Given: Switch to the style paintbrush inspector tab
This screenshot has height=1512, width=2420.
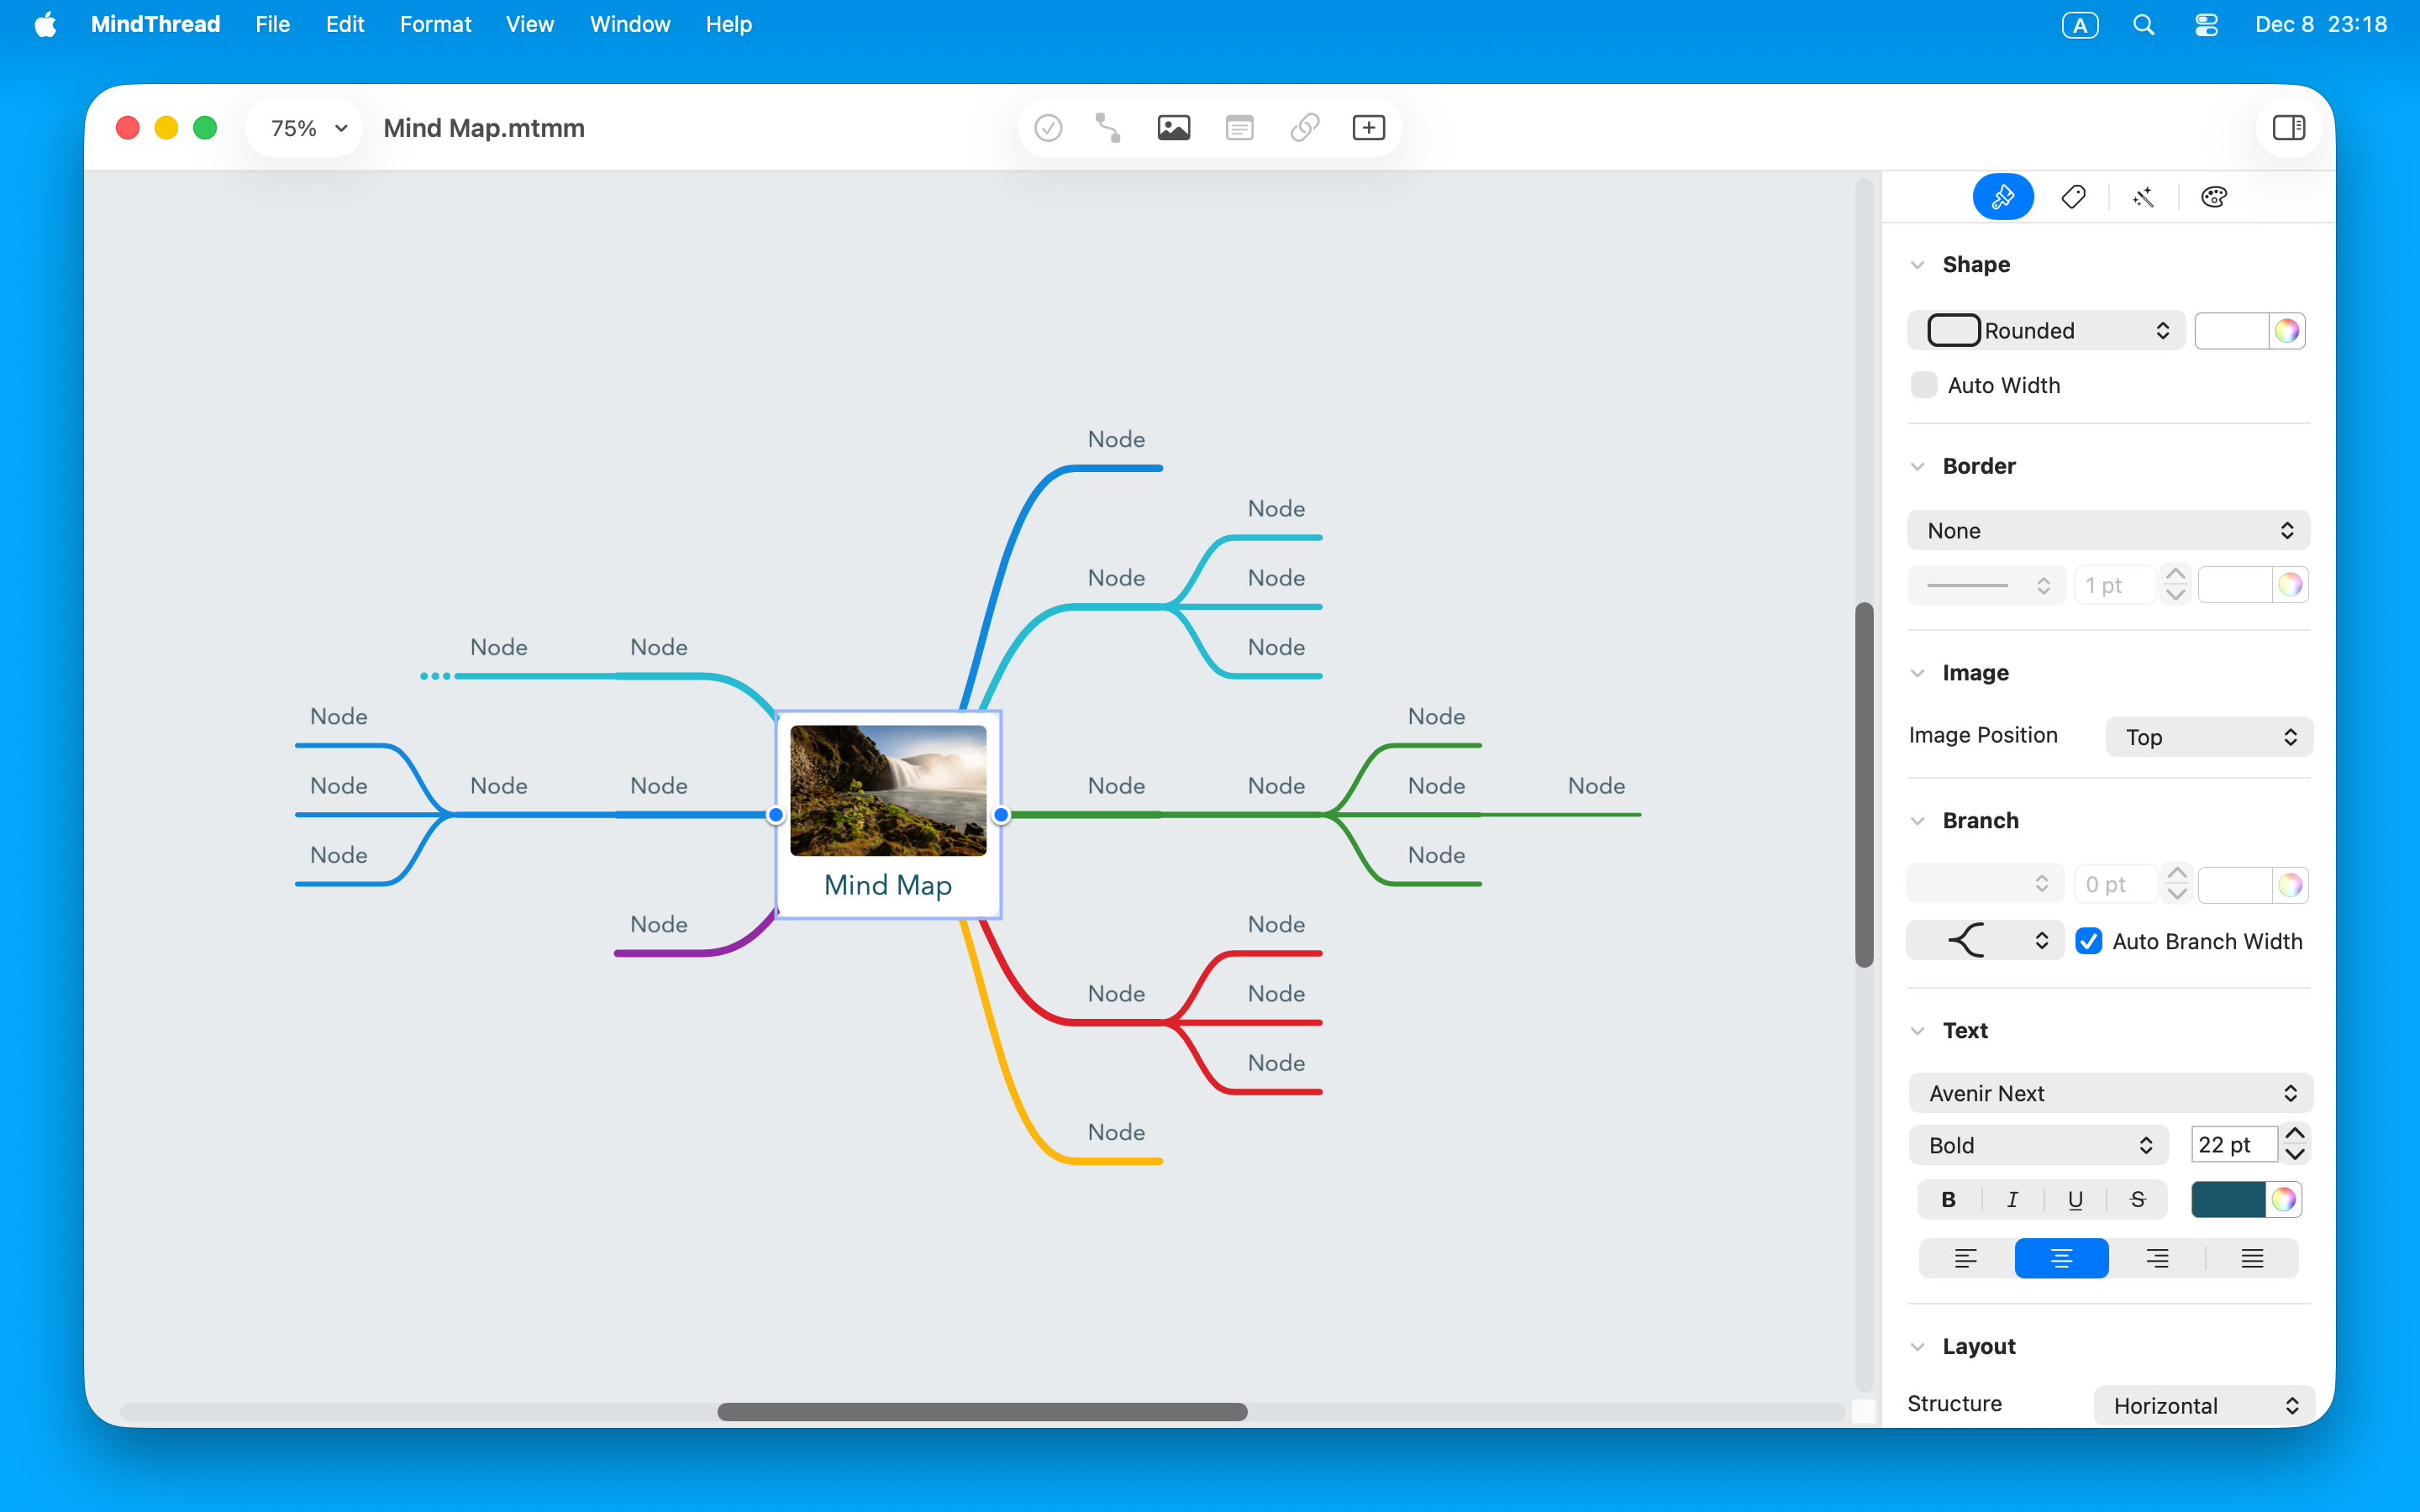Looking at the screenshot, I should point(2002,197).
